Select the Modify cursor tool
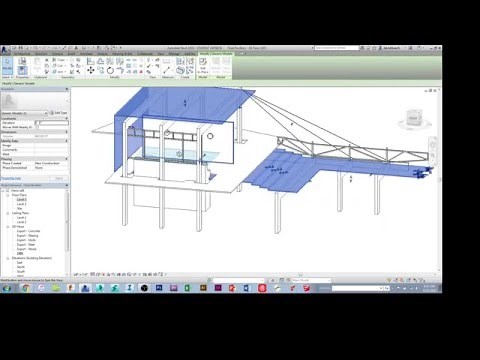 click(x=7, y=66)
